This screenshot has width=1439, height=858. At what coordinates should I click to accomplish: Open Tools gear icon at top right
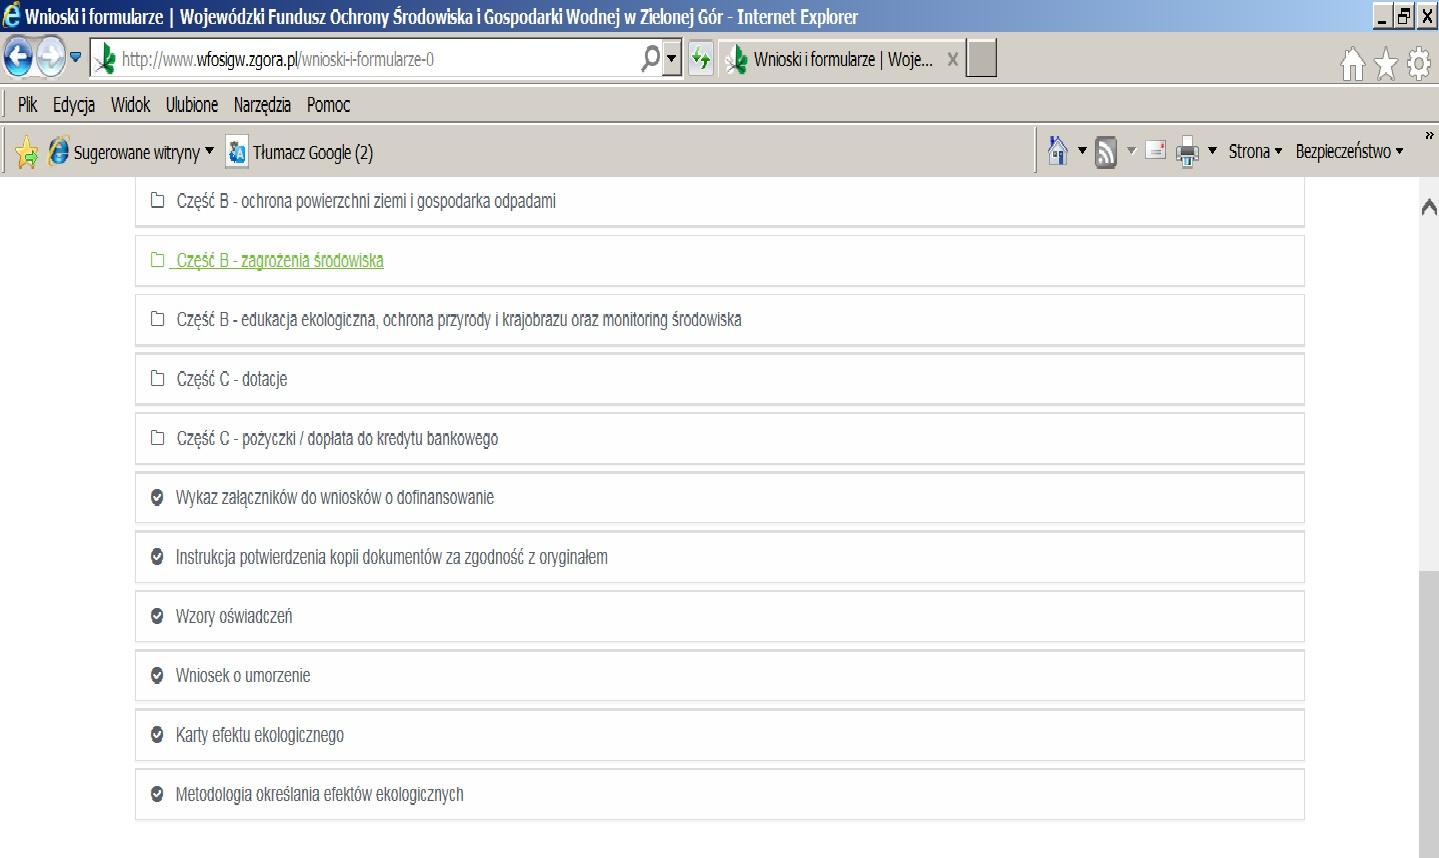tap(1419, 64)
